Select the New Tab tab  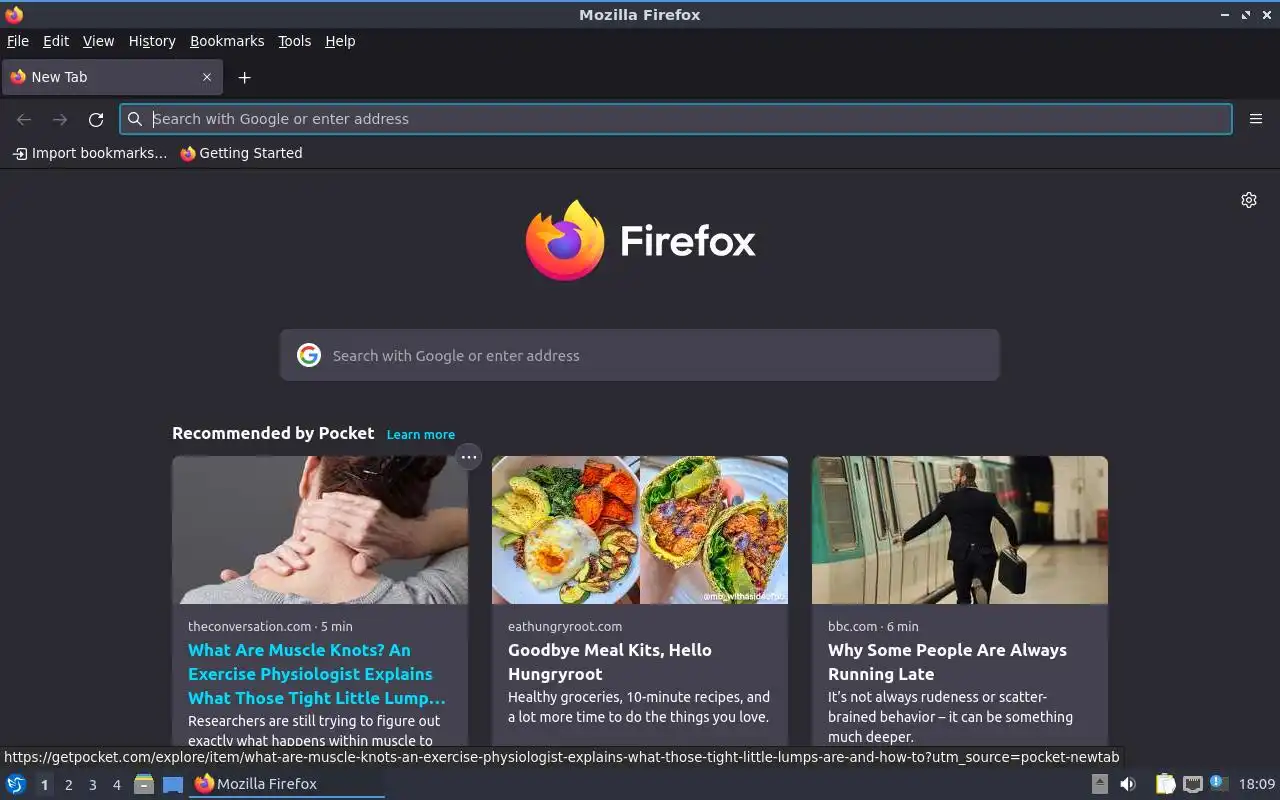tap(111, 77)
